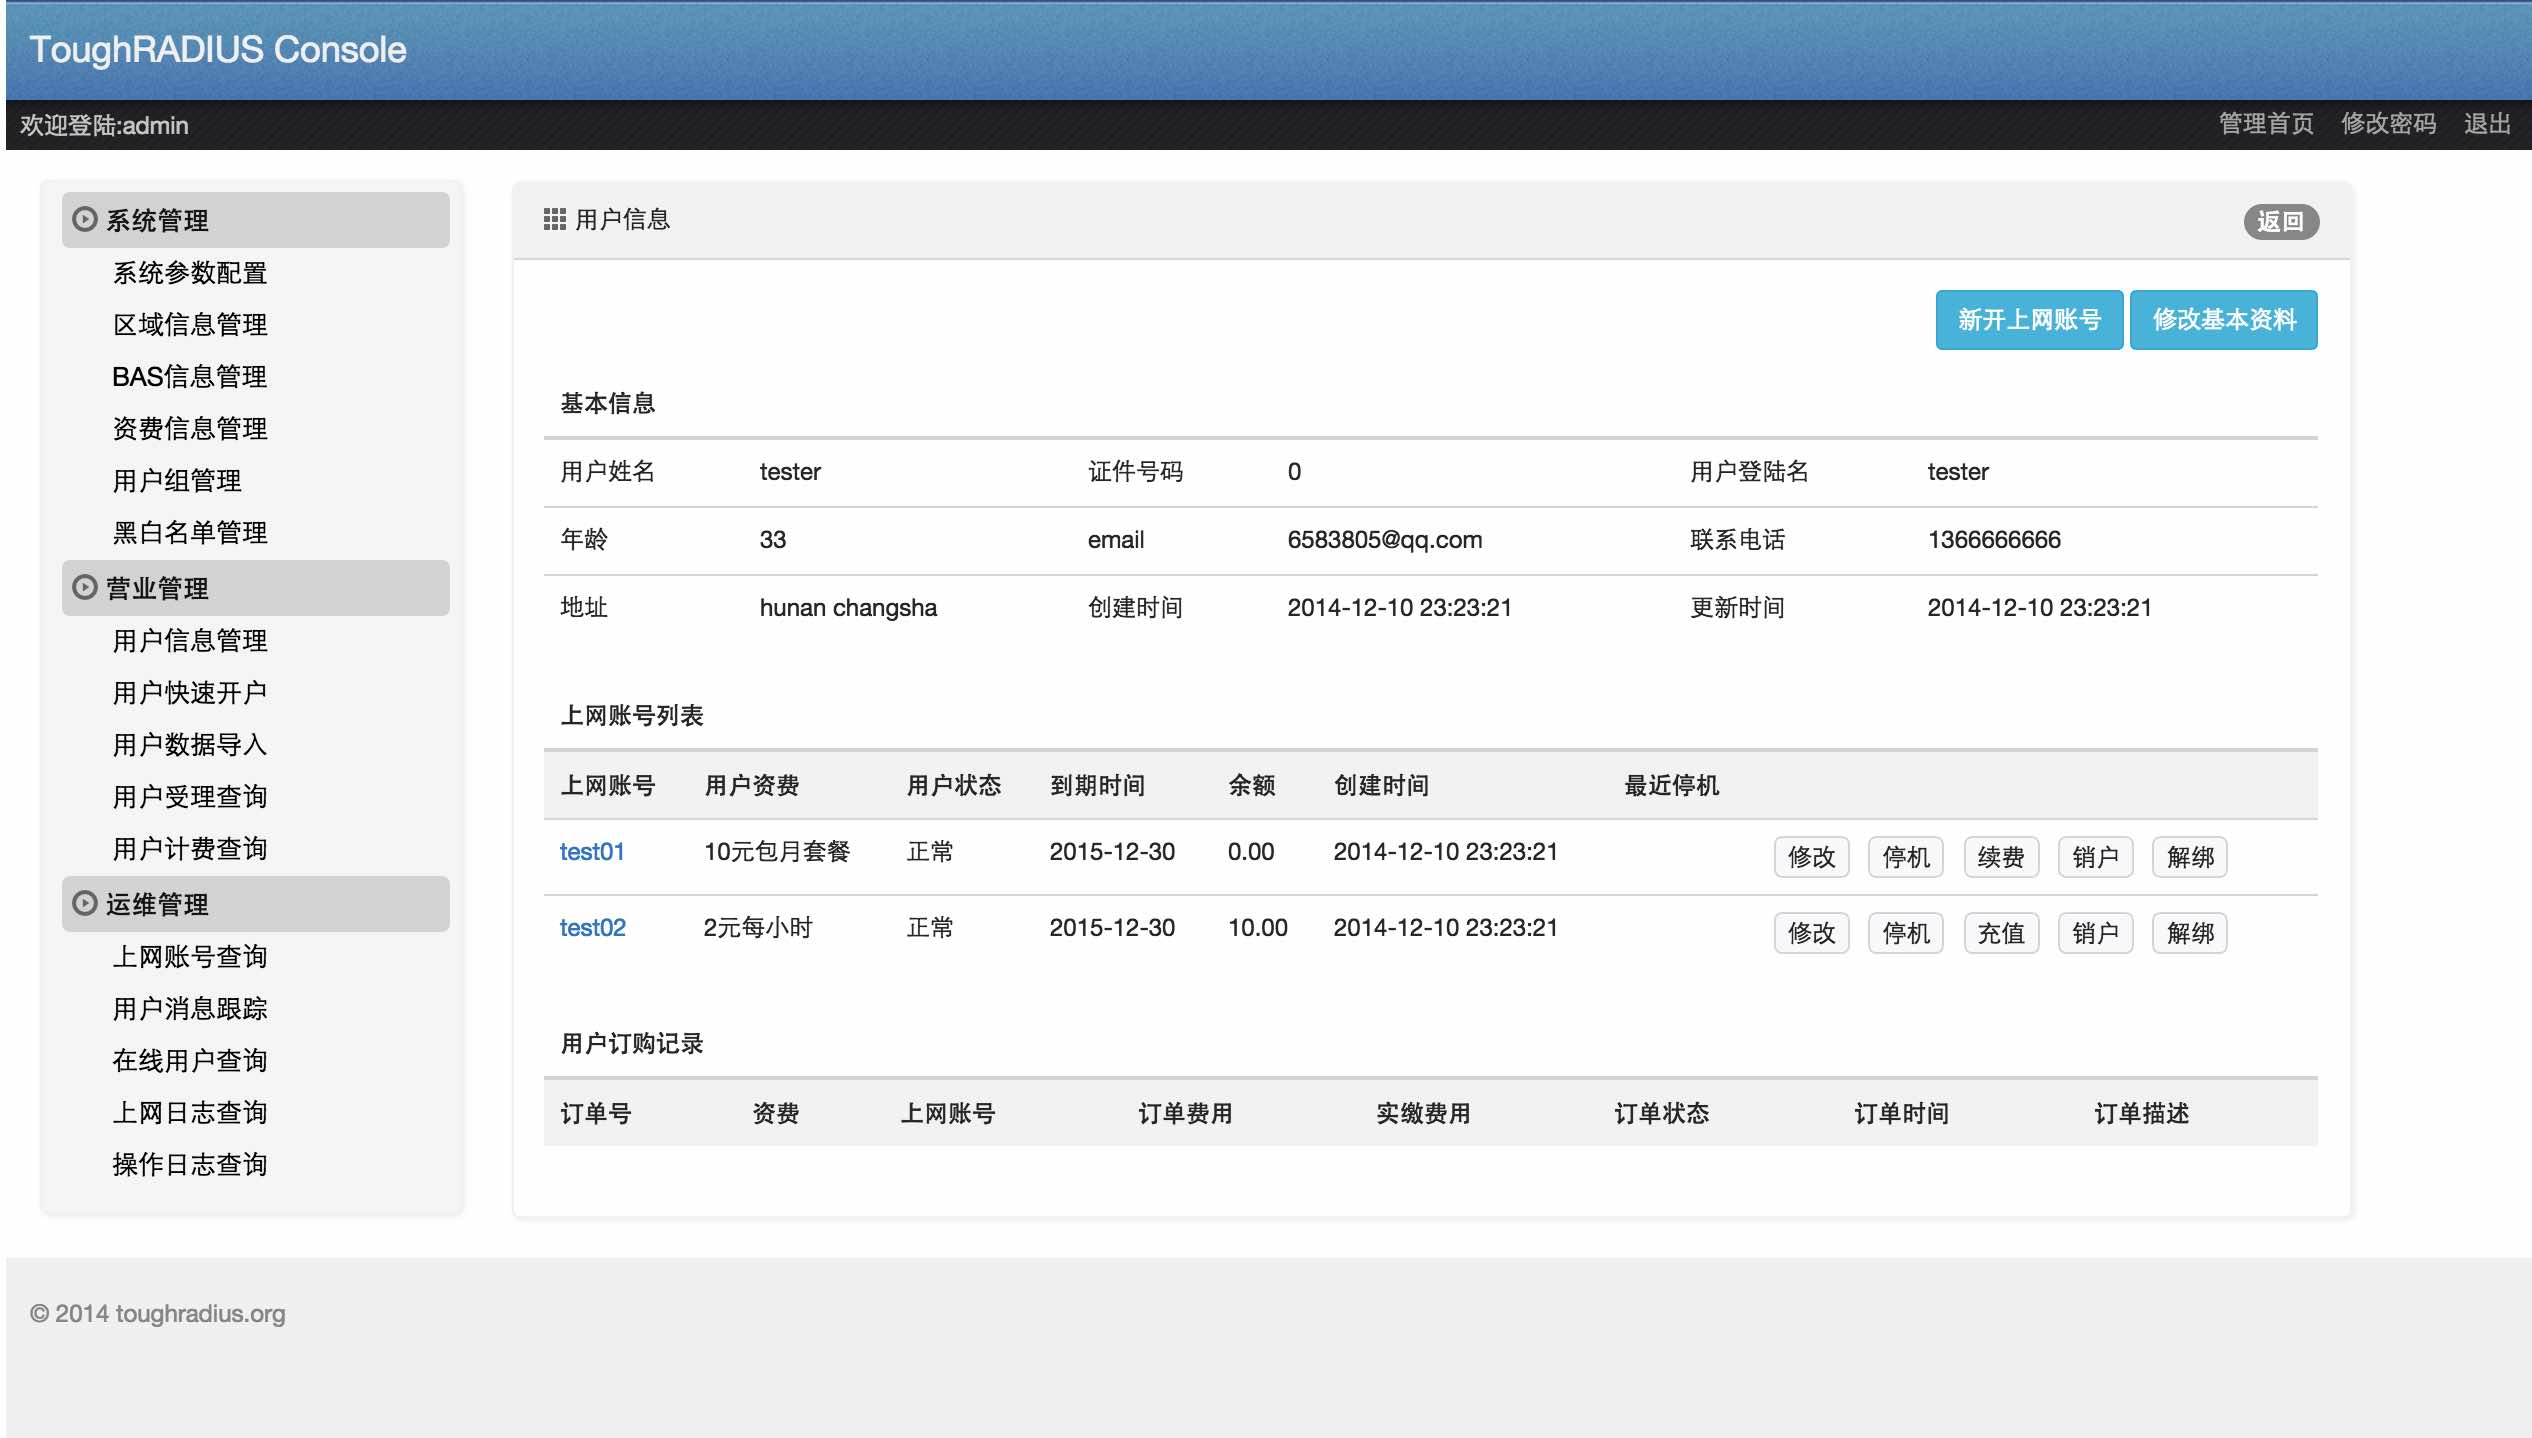Open the test01 account link

tap(592, 852)
